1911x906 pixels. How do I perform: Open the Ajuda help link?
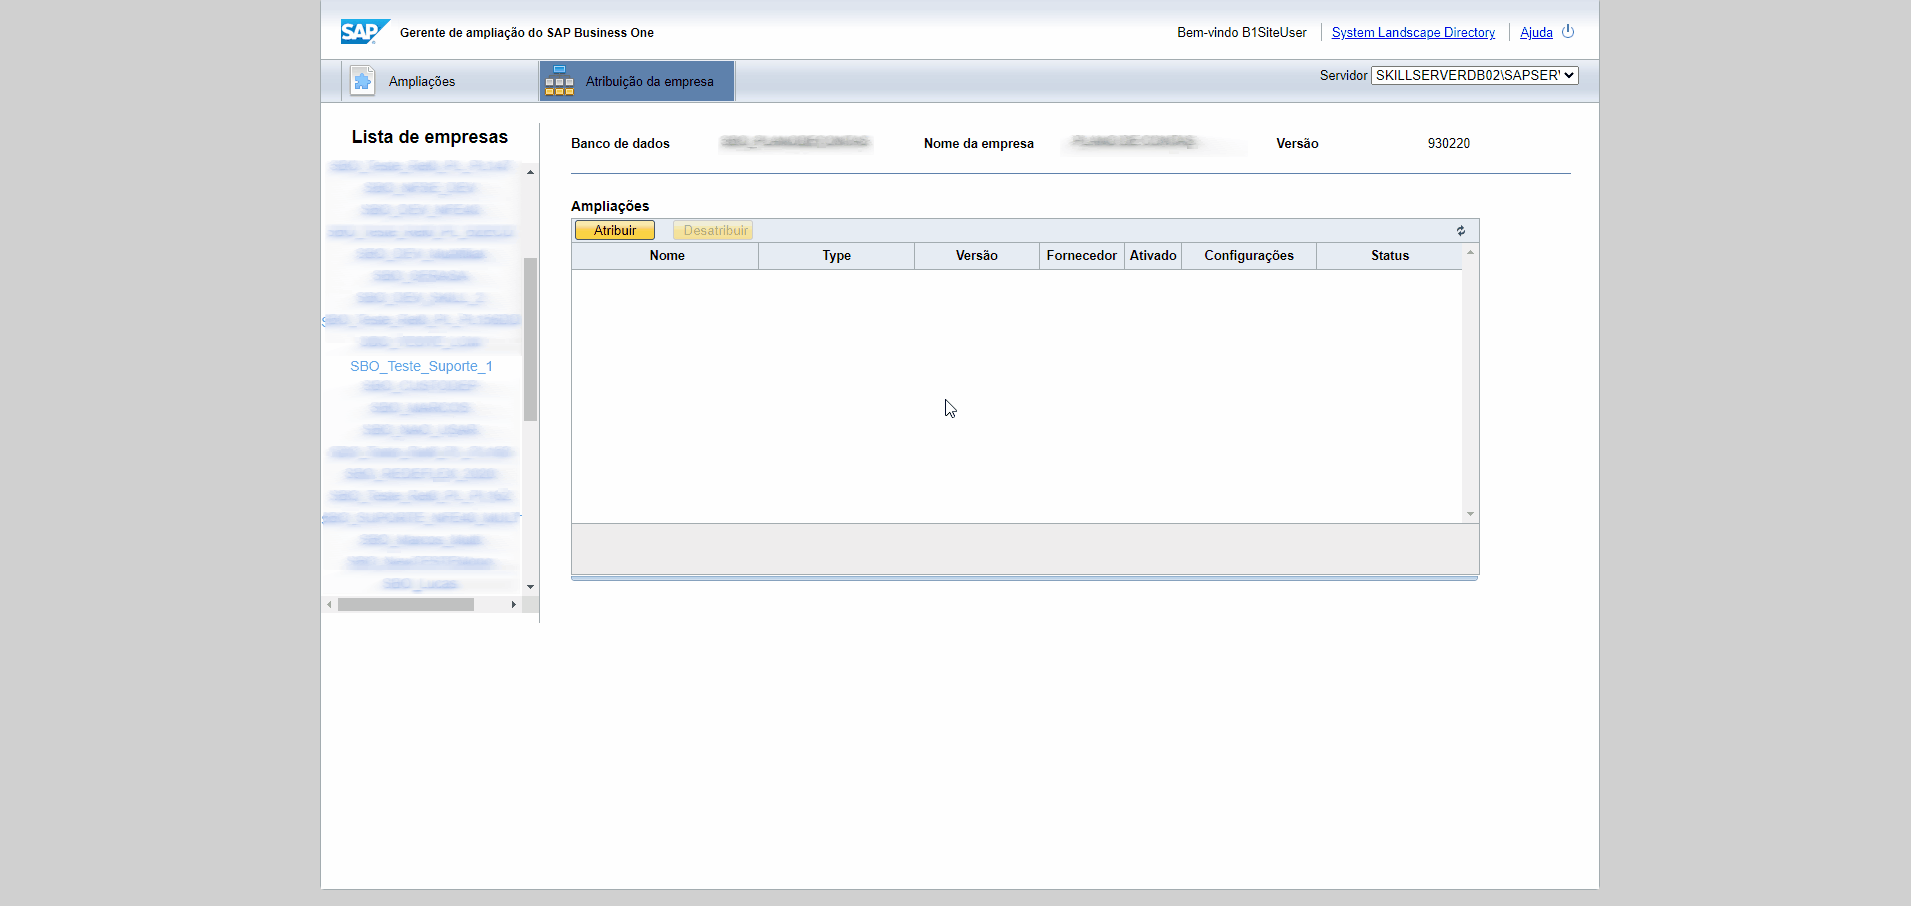[1536, 32]
